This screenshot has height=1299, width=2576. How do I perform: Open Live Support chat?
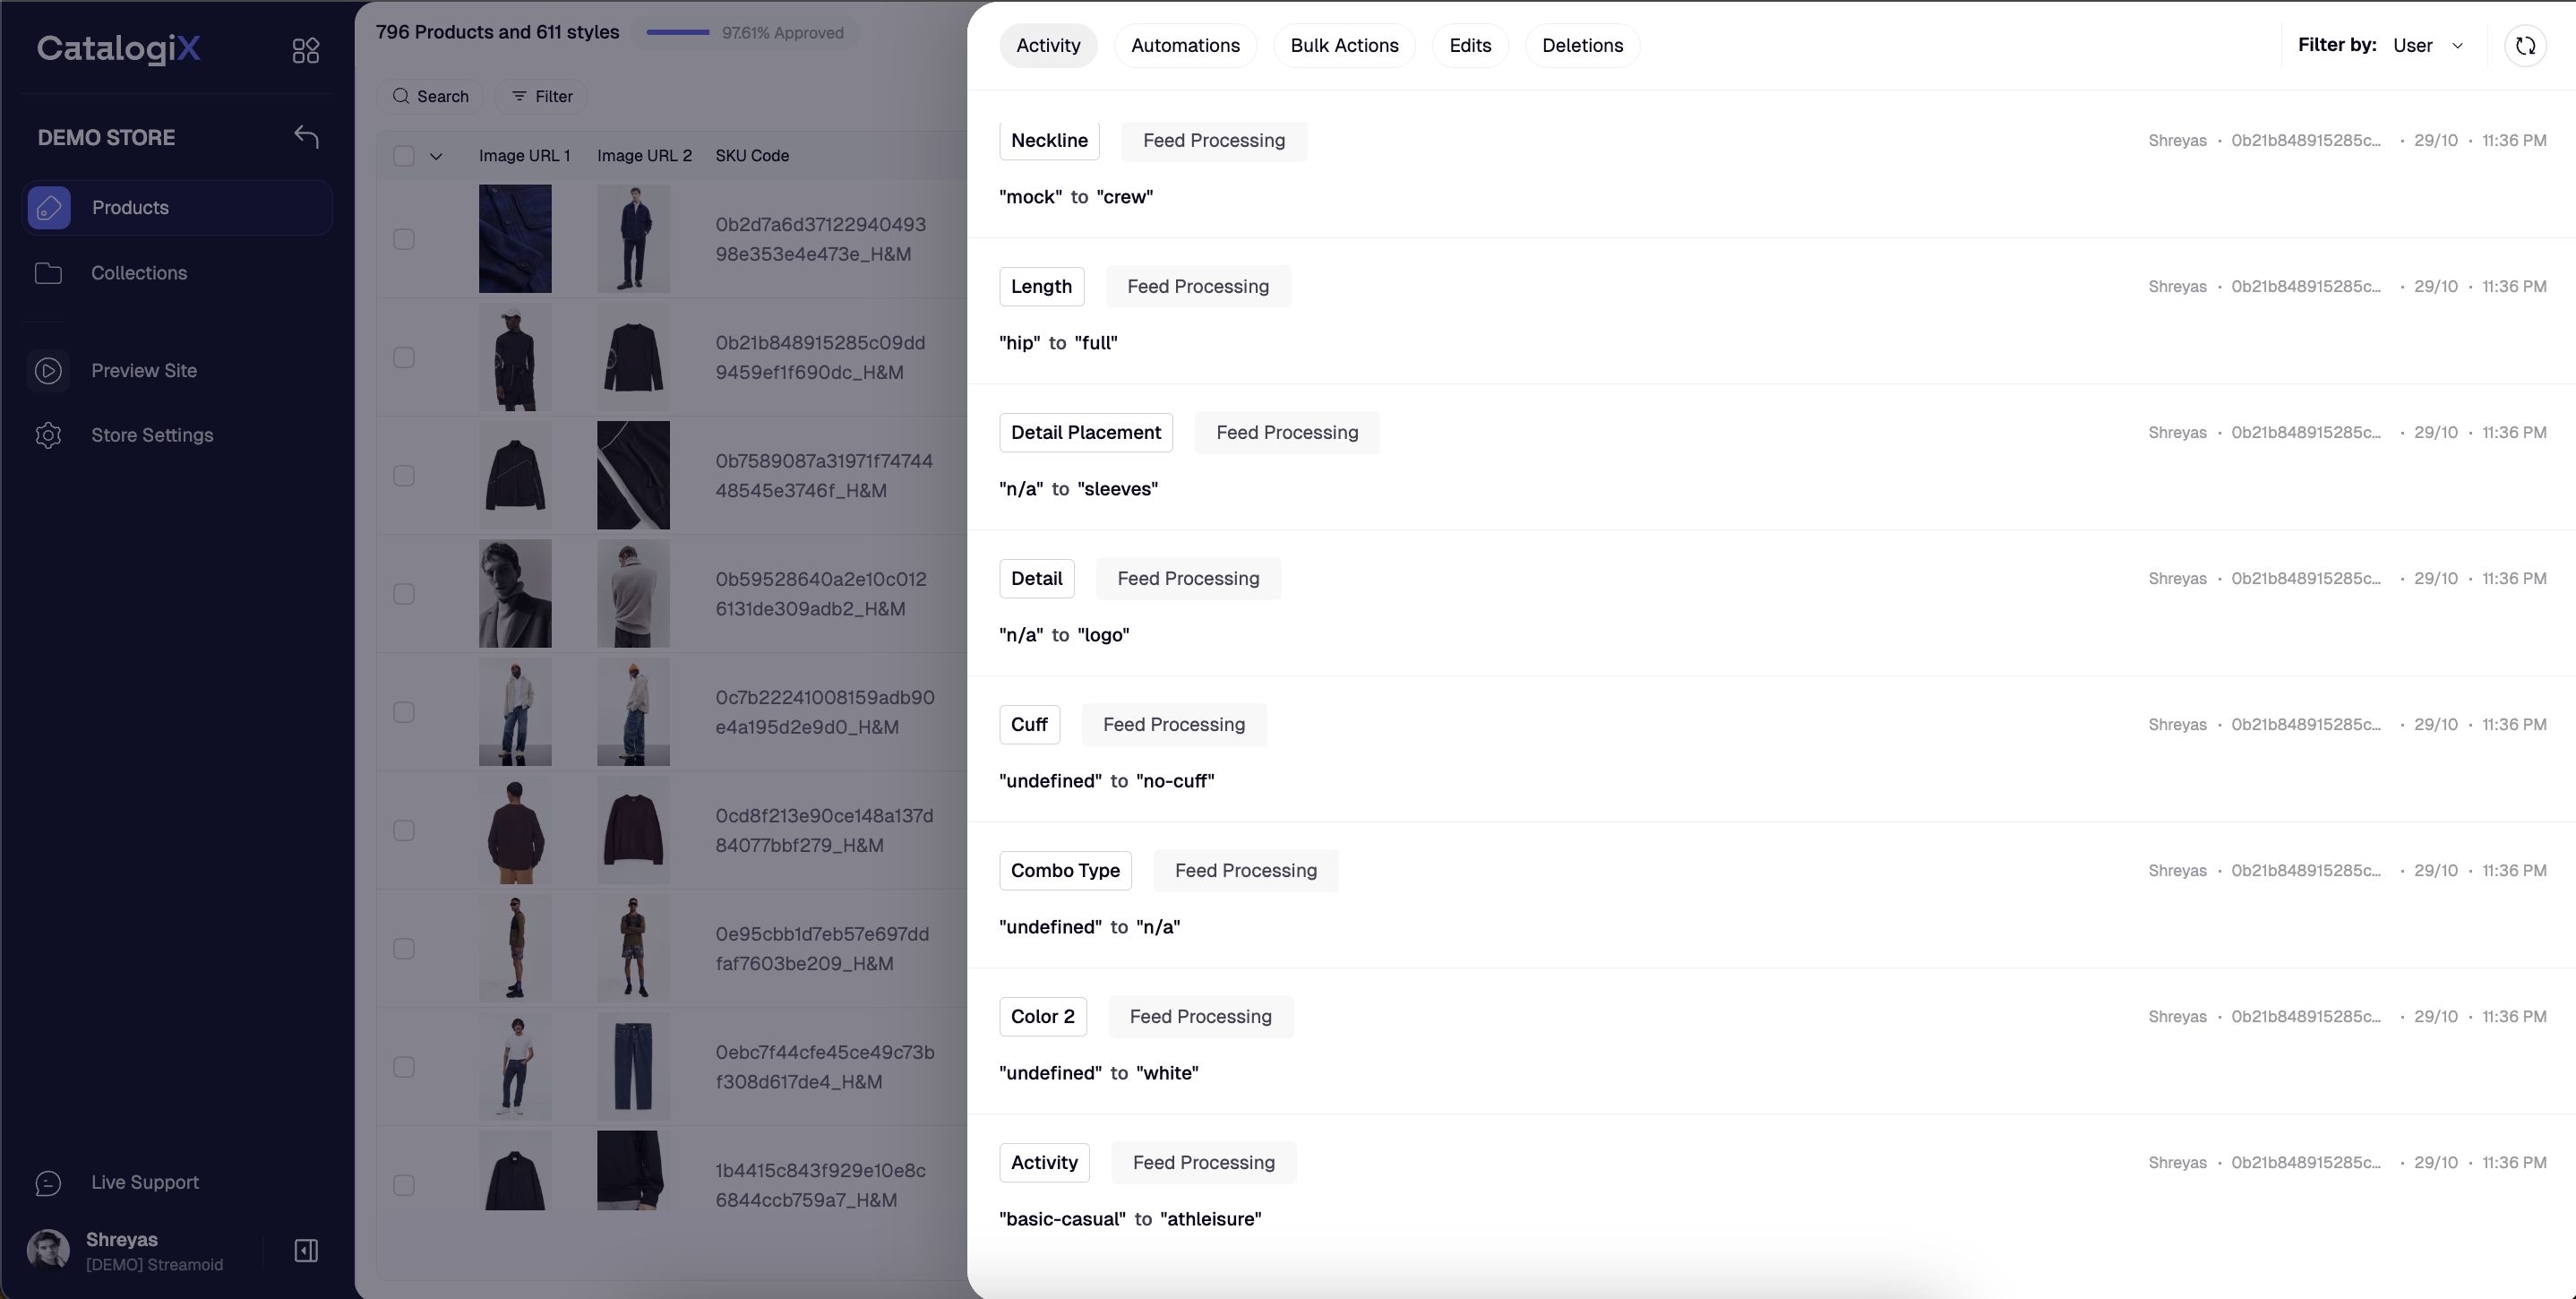pyautogui.click(x=144, y=1182)
